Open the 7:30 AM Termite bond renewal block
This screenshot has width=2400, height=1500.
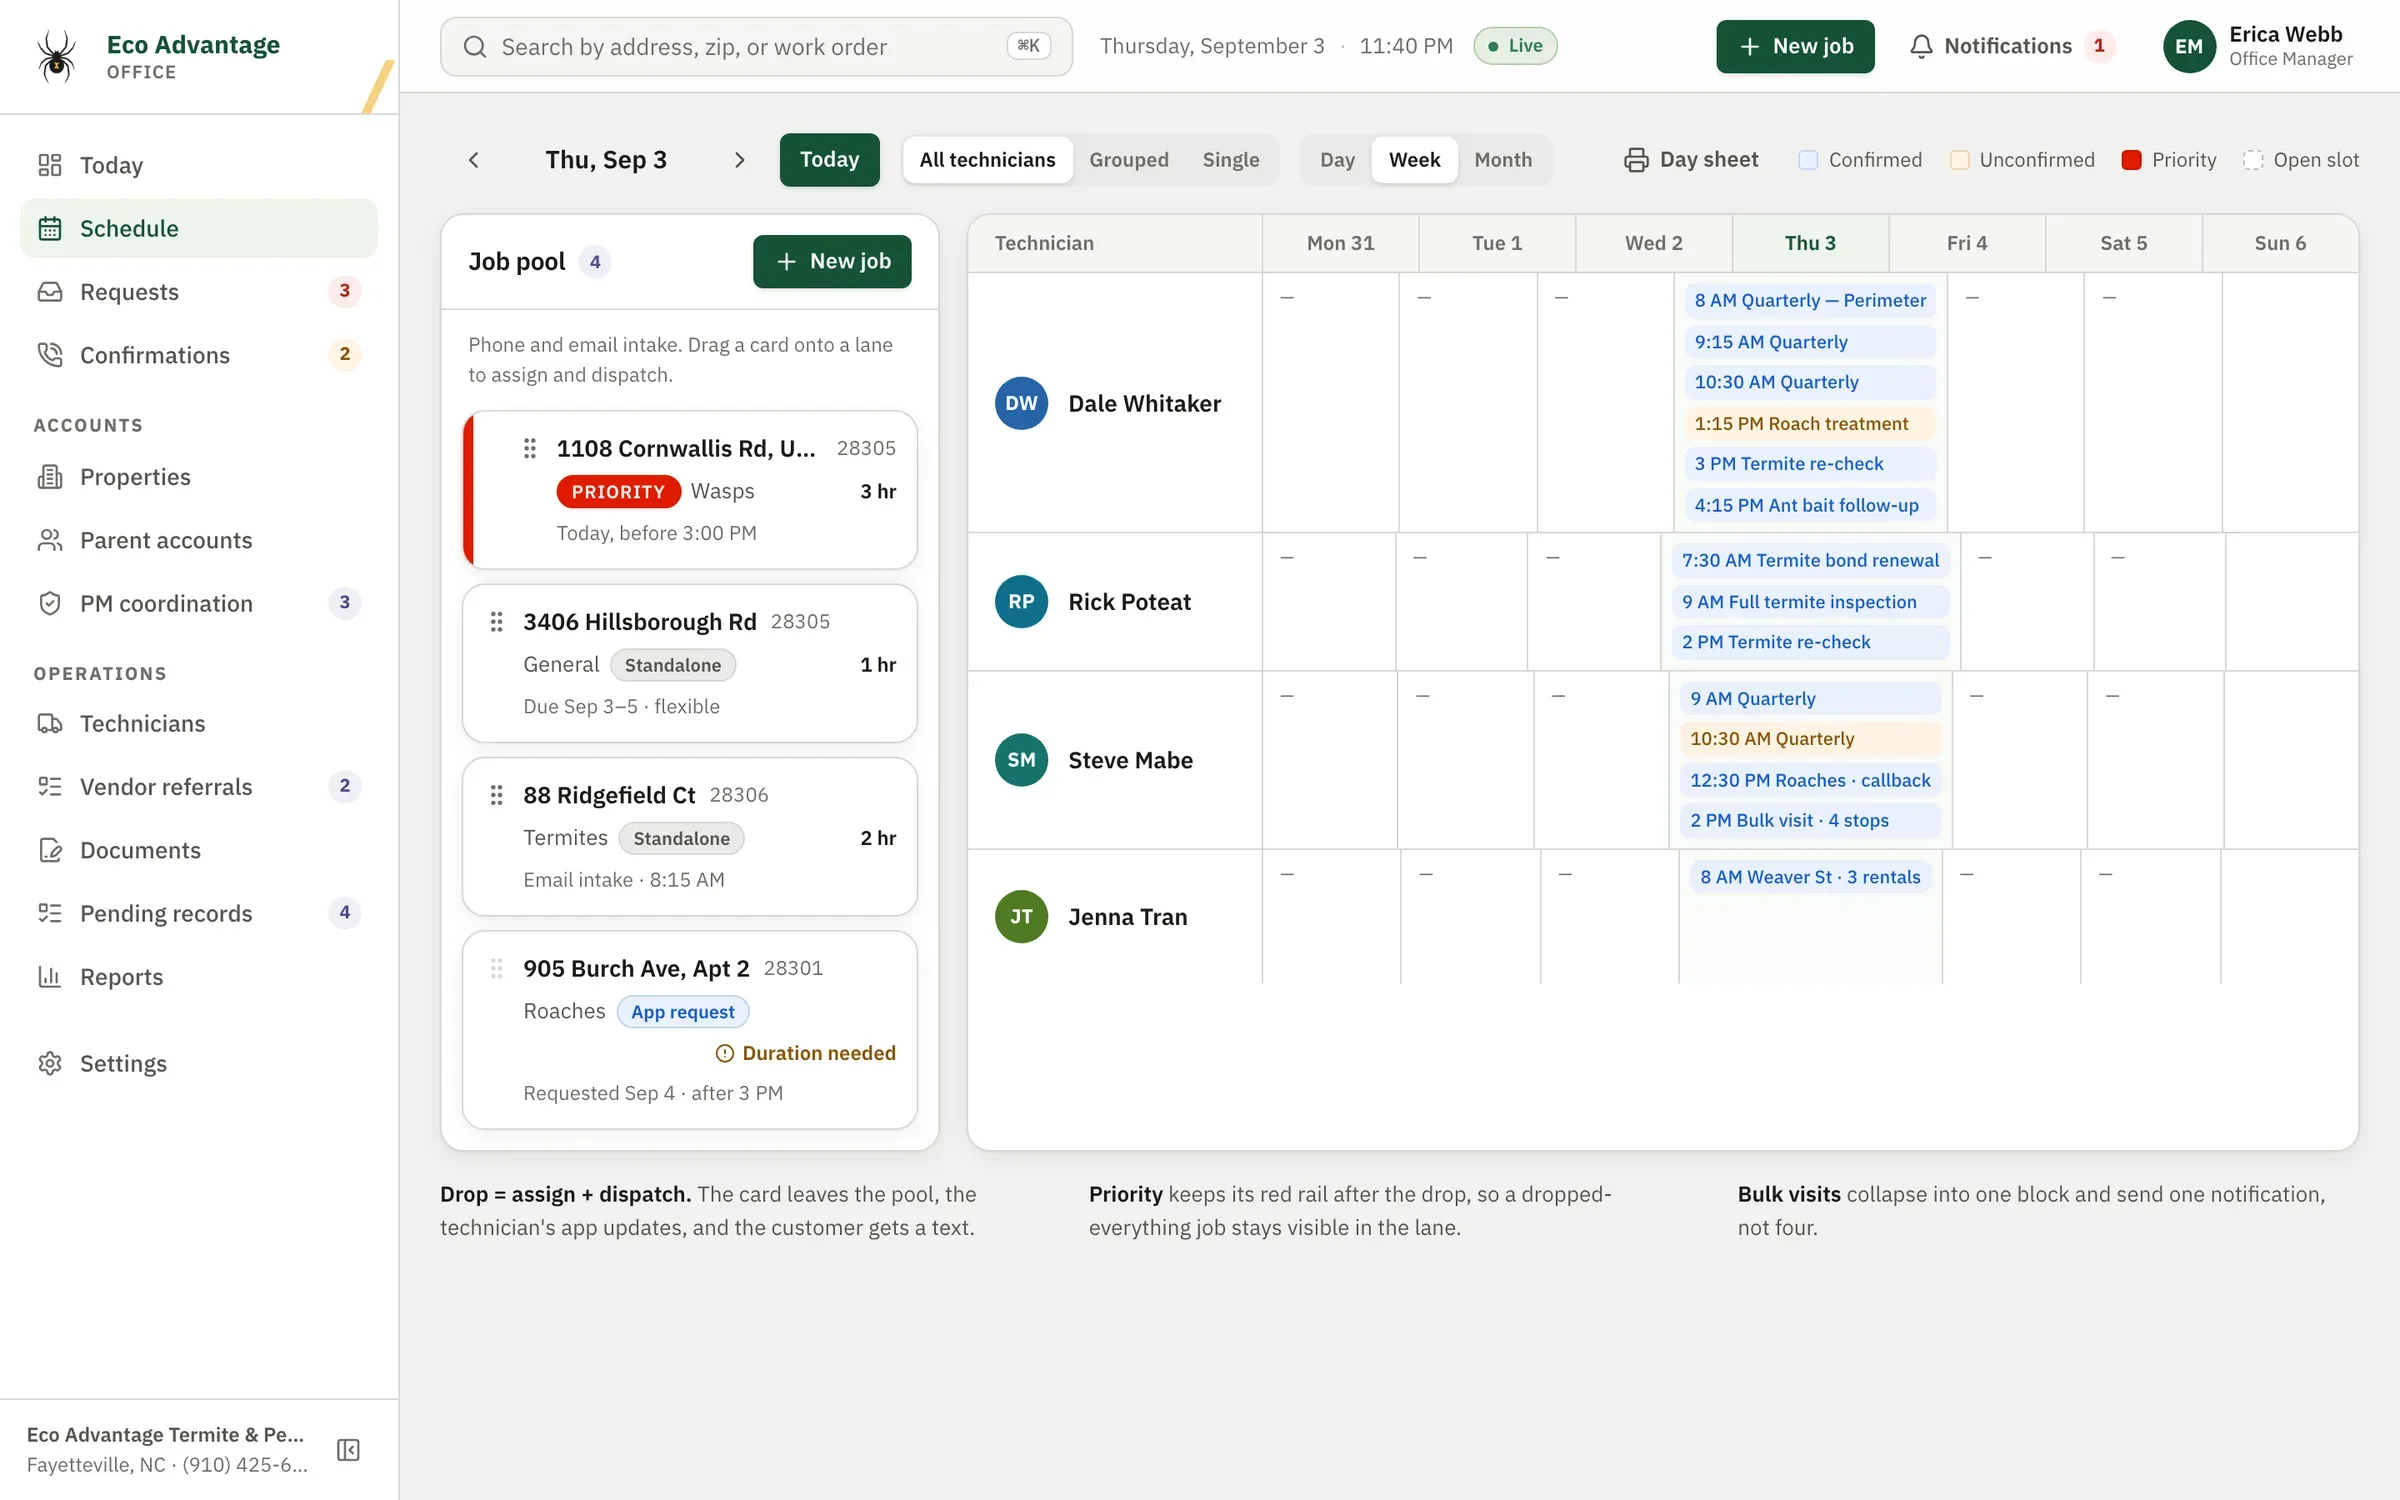[1809, 560]
